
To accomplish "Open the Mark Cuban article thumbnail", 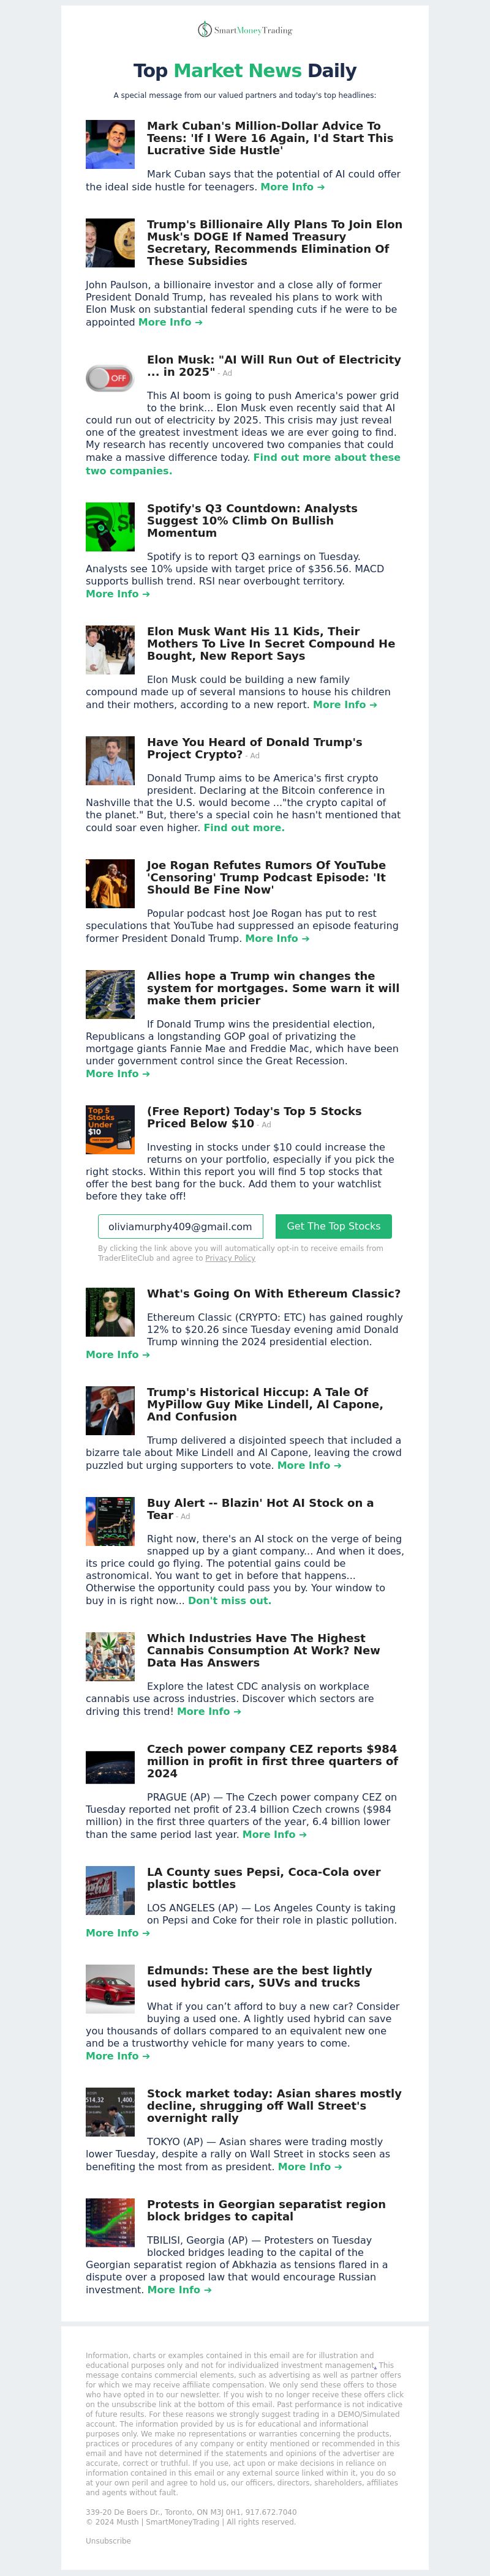I will (x=110, y=144).
